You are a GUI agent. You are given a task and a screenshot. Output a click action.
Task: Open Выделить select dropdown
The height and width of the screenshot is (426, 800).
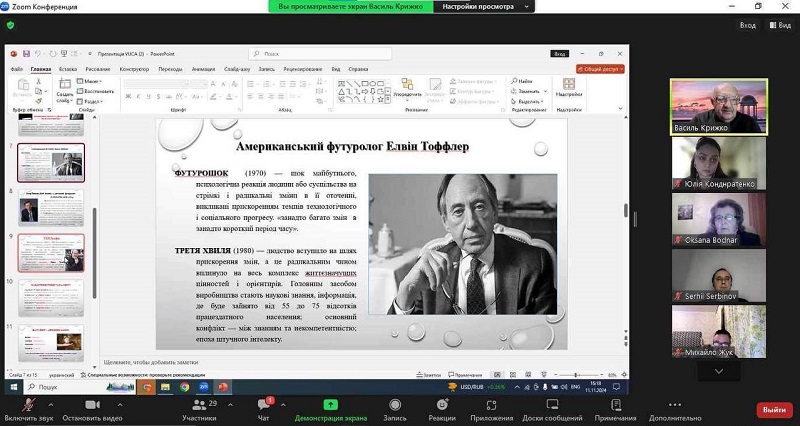528,102
